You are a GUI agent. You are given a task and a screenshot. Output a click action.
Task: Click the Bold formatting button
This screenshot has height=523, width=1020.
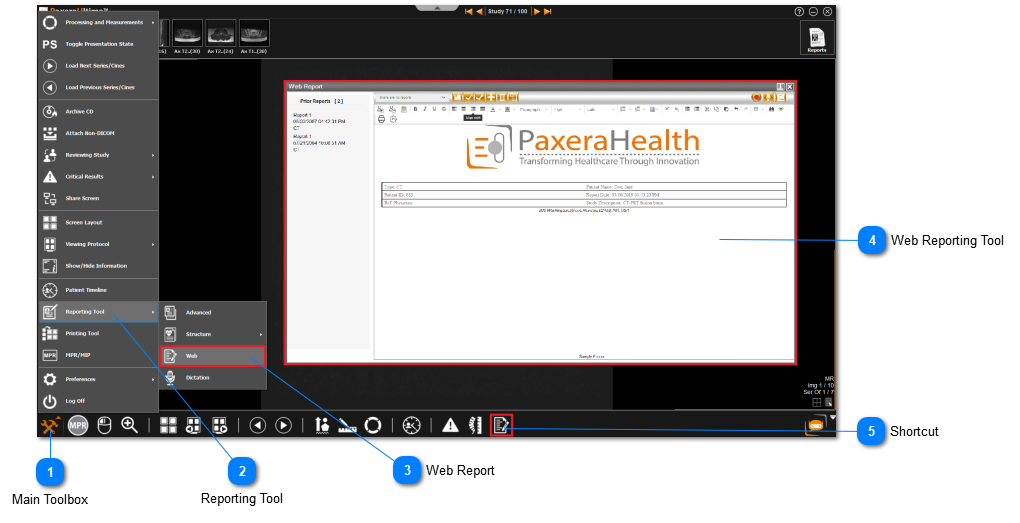pos(415,109)
